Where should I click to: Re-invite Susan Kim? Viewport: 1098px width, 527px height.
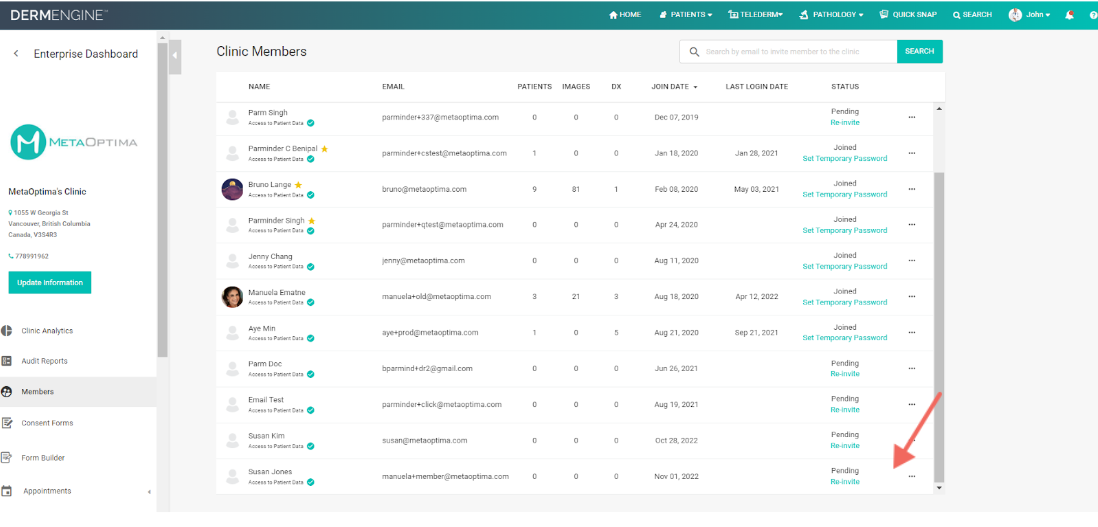[x=845, y=446]
